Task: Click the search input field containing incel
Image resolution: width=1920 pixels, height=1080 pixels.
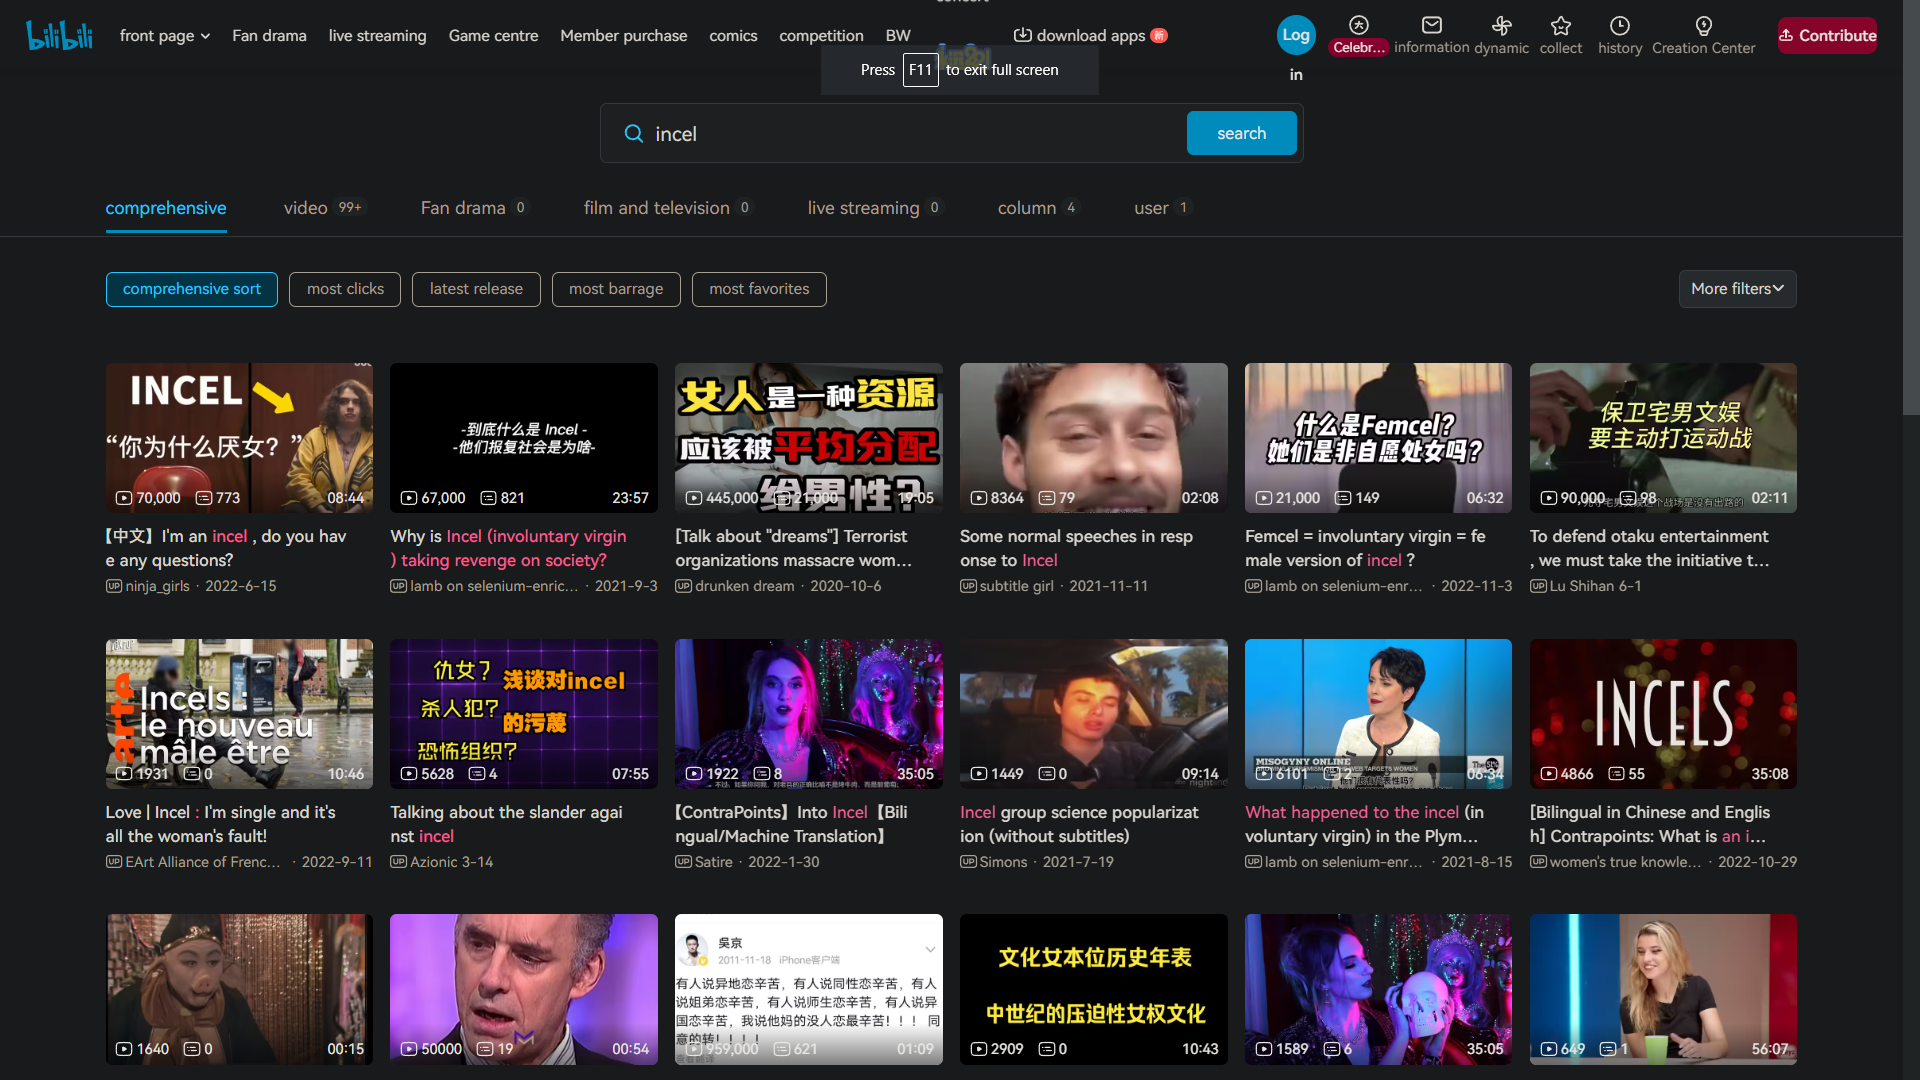Action: [915, 133]
